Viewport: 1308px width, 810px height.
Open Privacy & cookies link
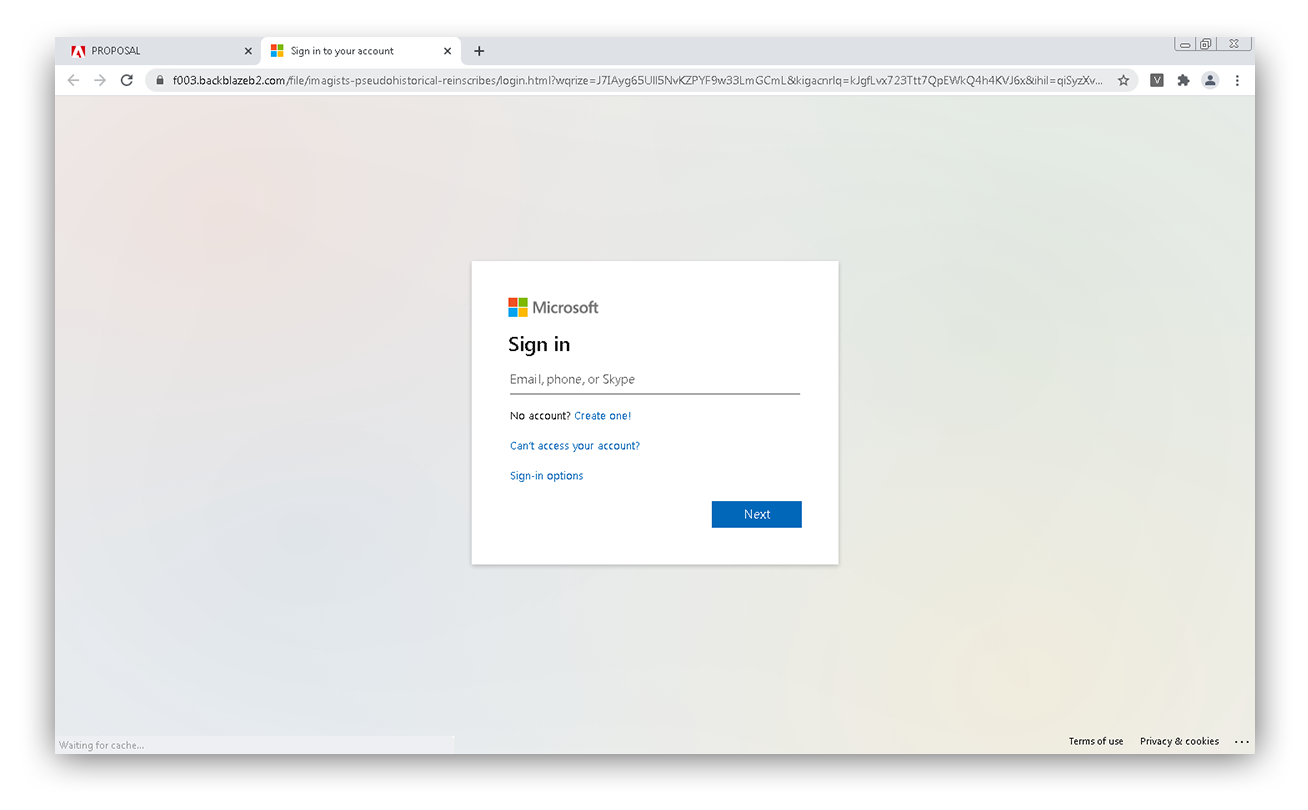click(x=1180, y=742)
